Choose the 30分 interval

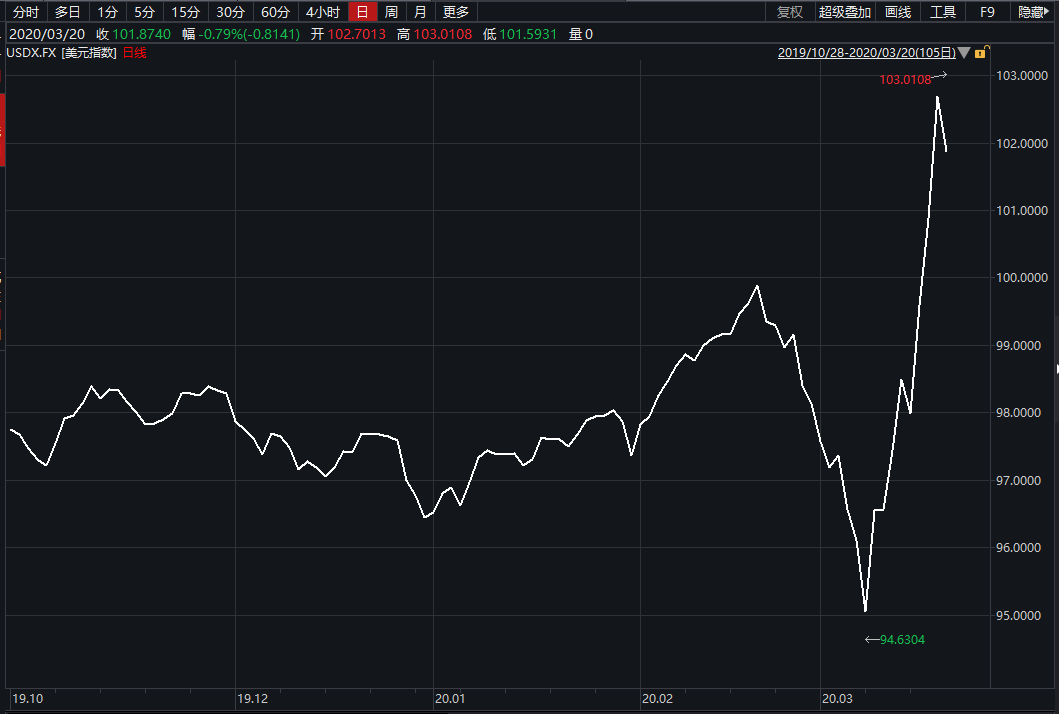231,12
